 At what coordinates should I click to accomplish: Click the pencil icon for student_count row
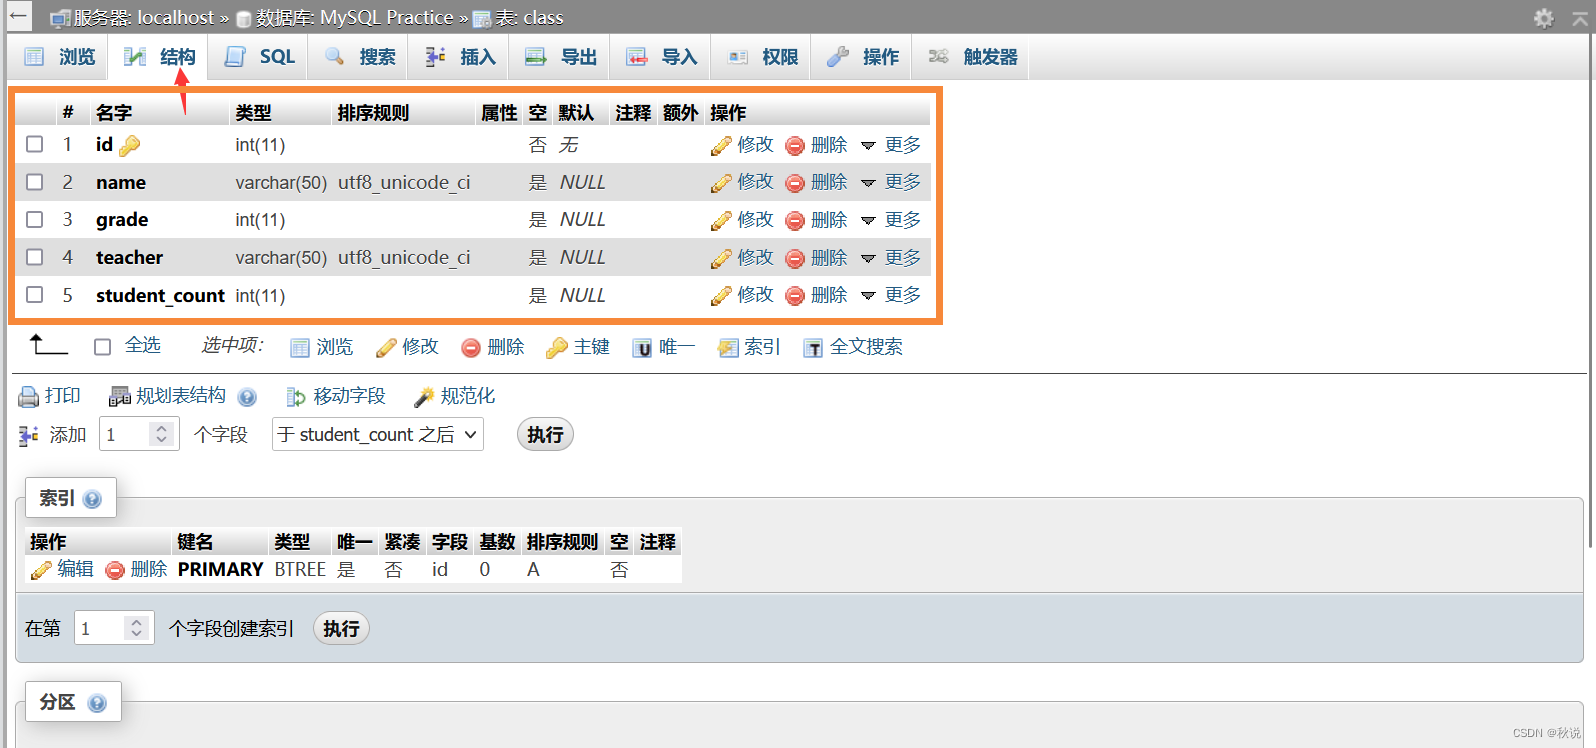click(x=721, y=296)
